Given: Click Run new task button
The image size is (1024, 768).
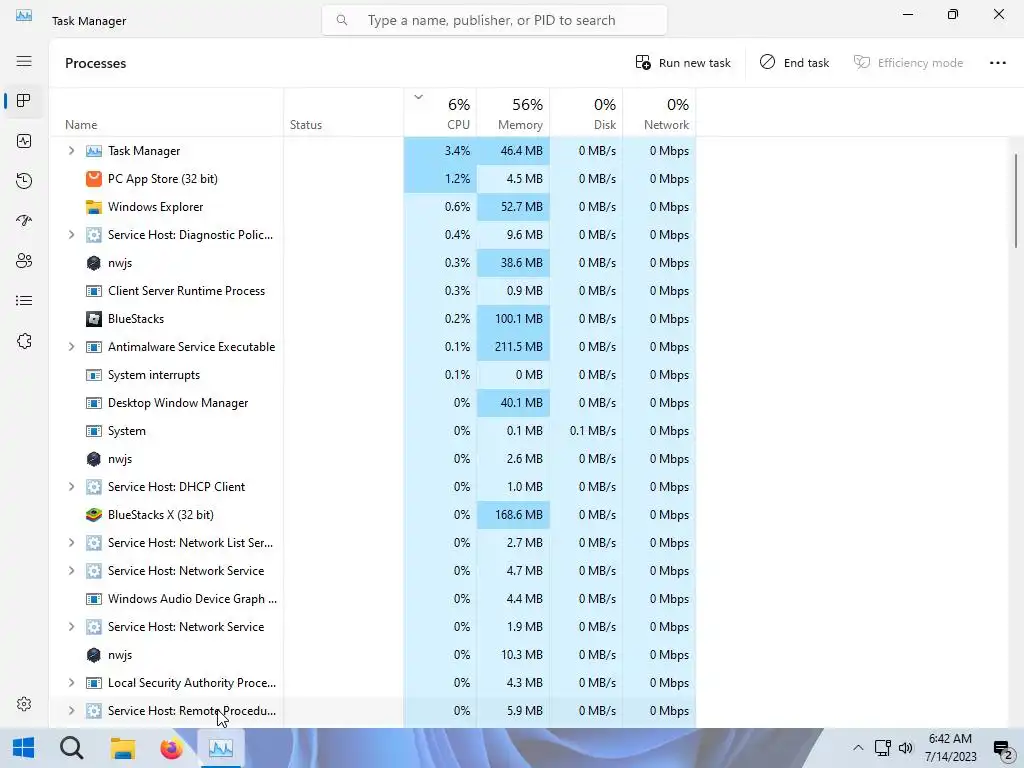Looking at the screenshot, I should click(x=683, y=63).
